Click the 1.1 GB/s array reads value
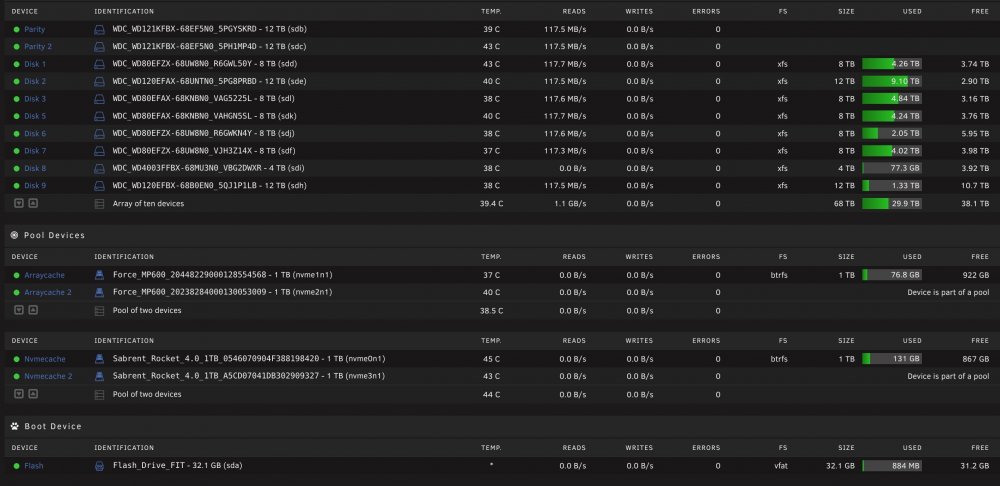The width and height of the screenshot is (1000, 486). (x=571, y=203)
